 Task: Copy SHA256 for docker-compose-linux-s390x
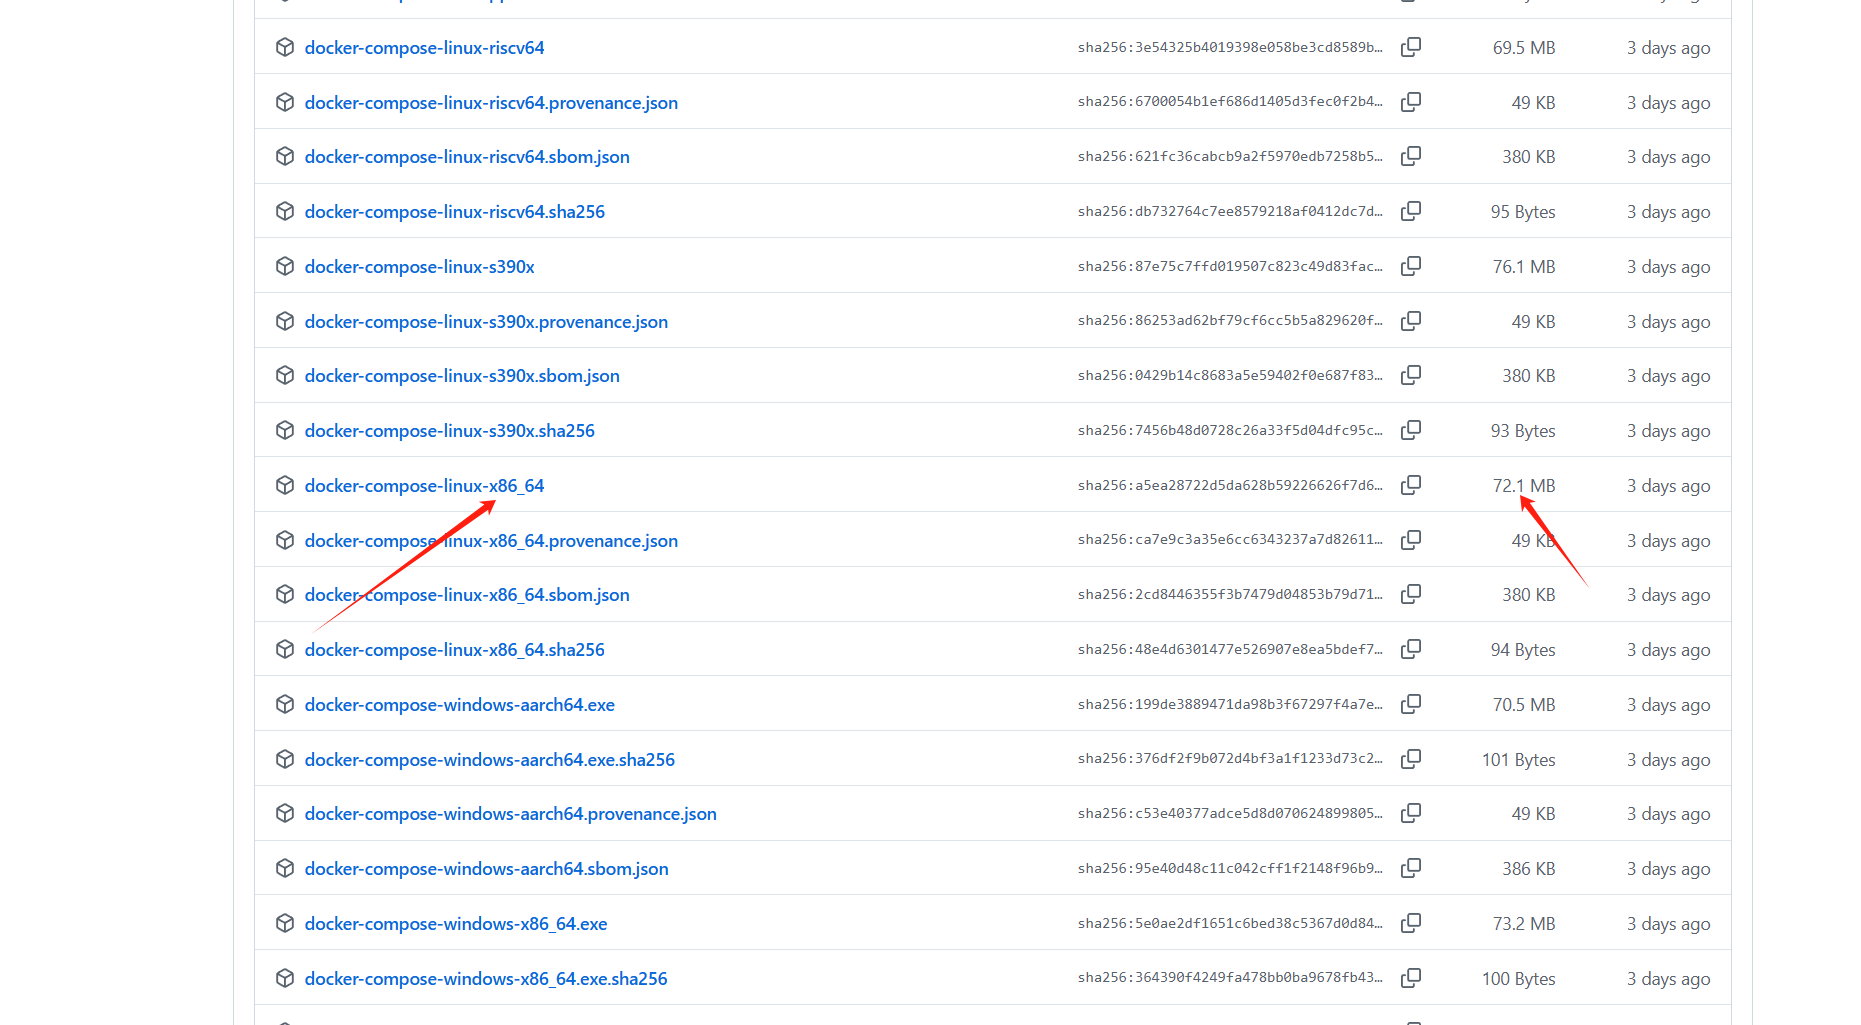point(1411,266)
